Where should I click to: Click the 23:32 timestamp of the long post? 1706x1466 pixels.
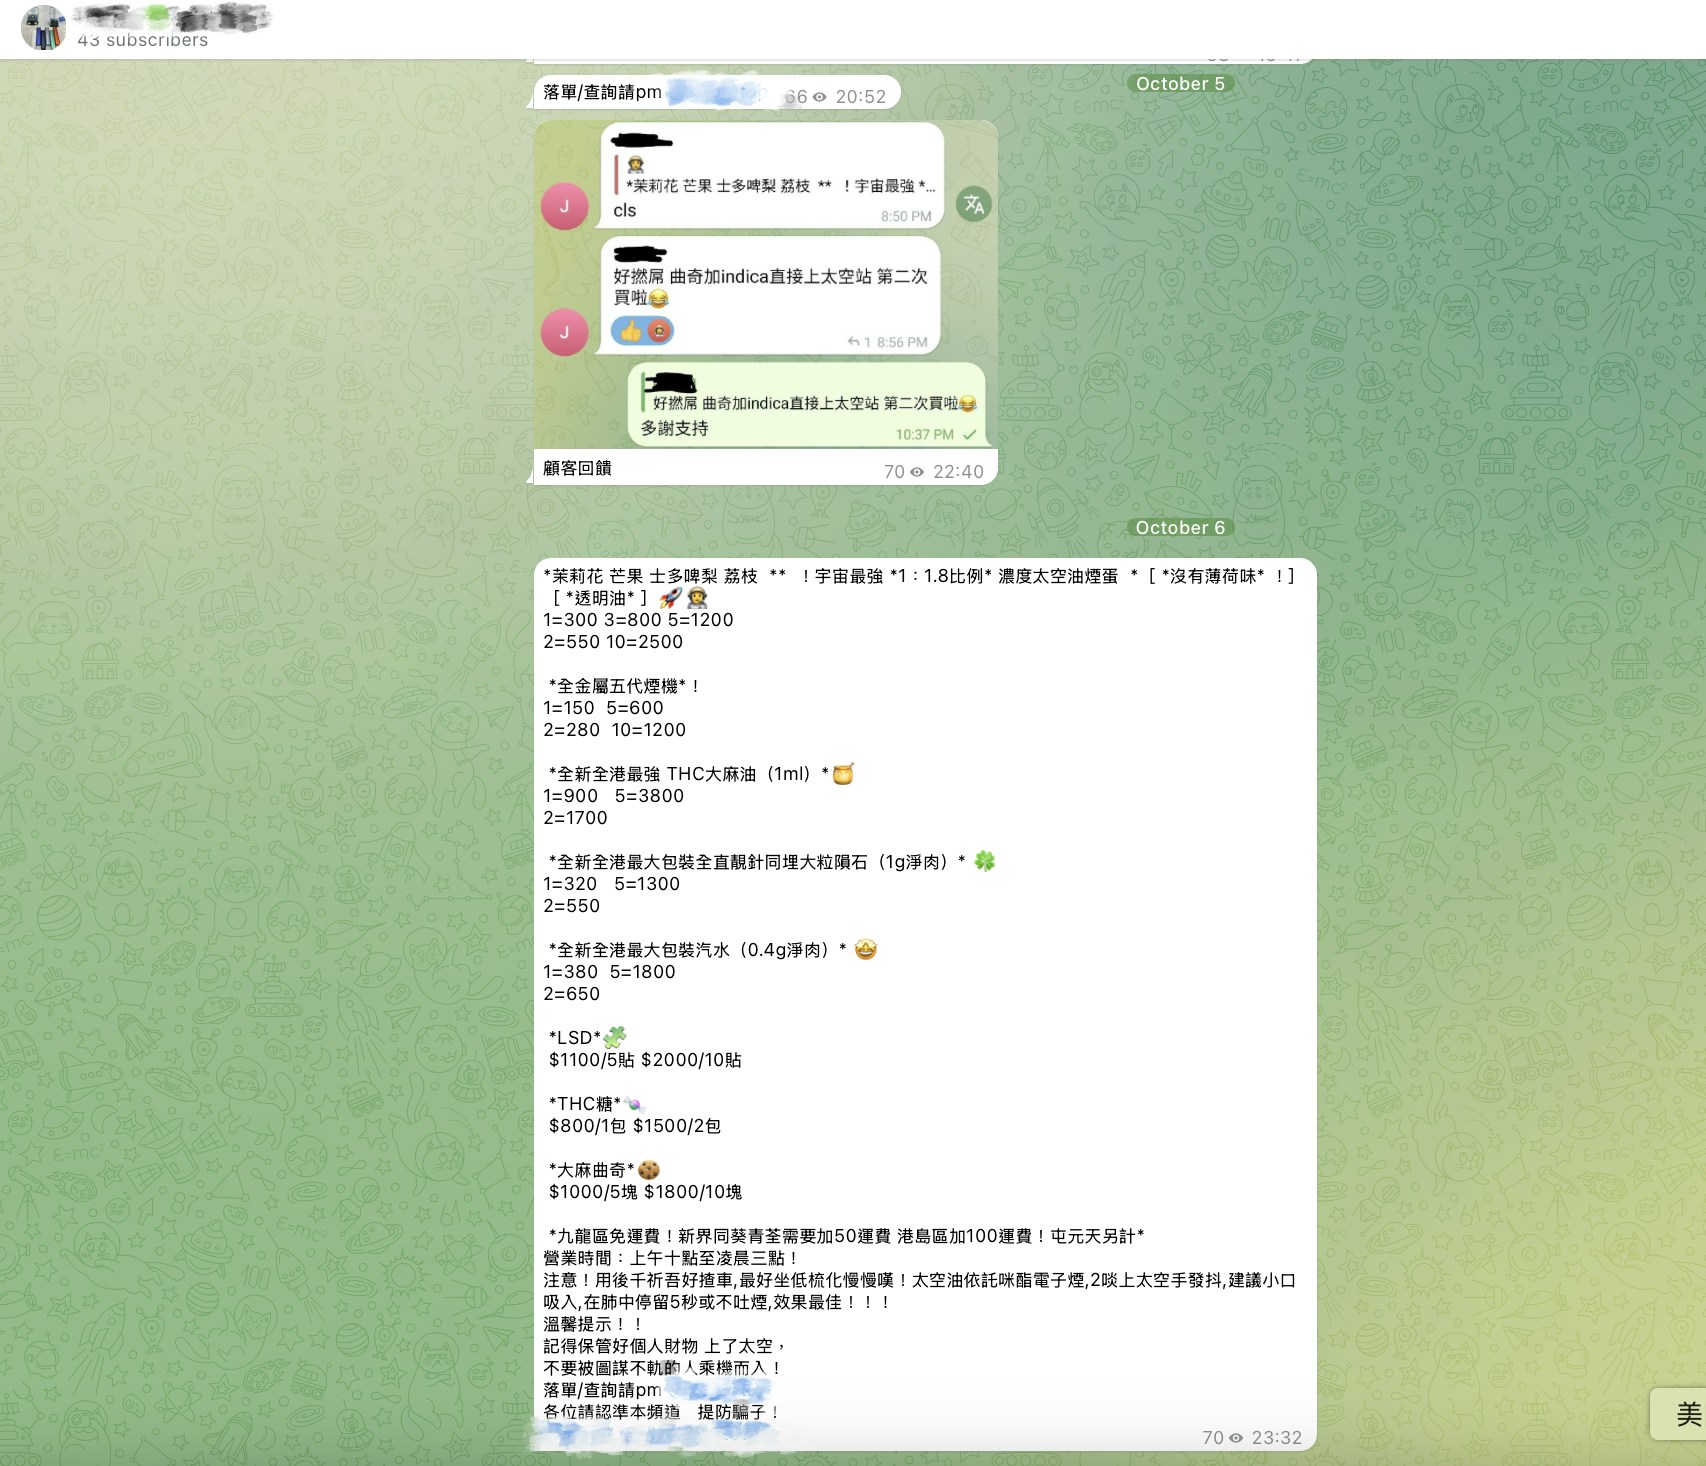click(1276, 1438)
